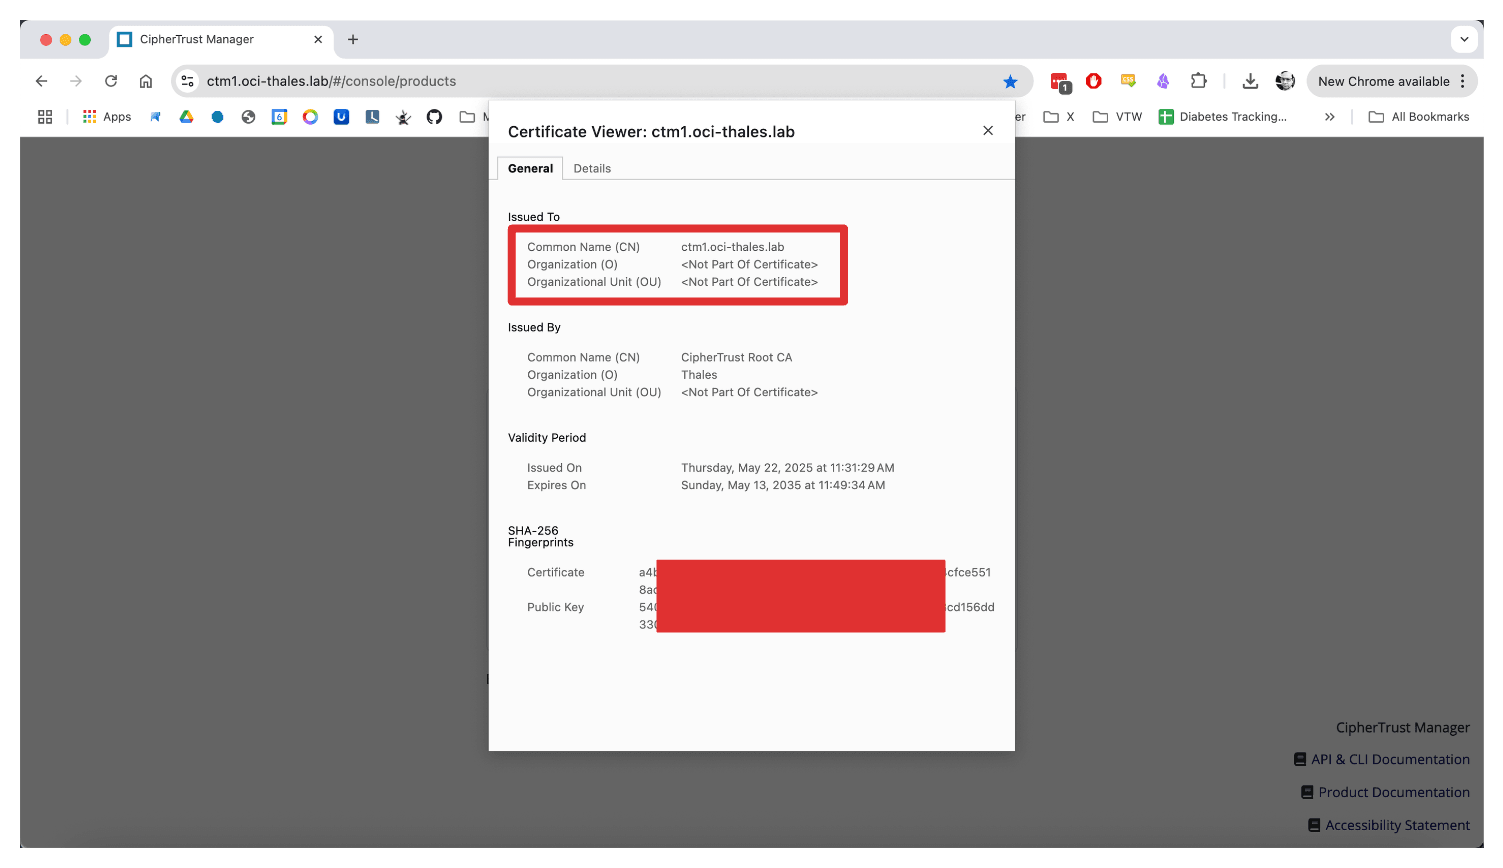The image size is (1503, 868).
Task: Open the Accessibility Statement link
Action: click(1389, 825)
